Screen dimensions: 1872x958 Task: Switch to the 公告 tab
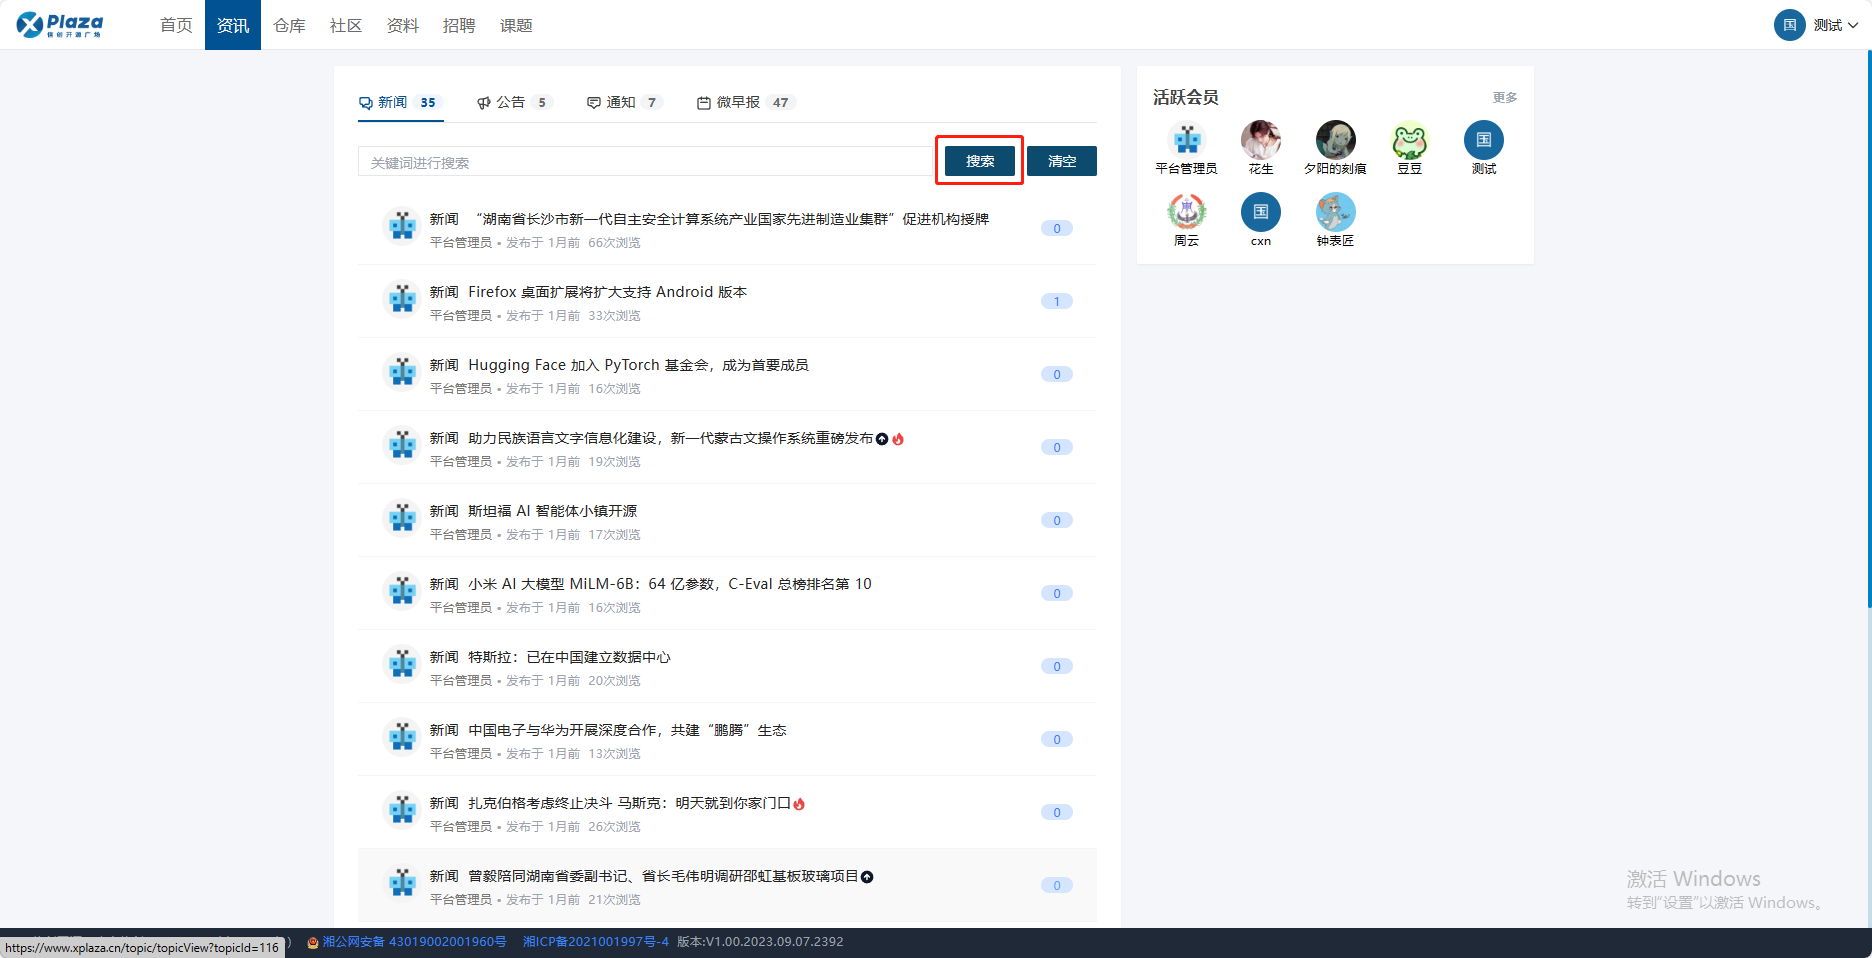(x=512, y=102)
